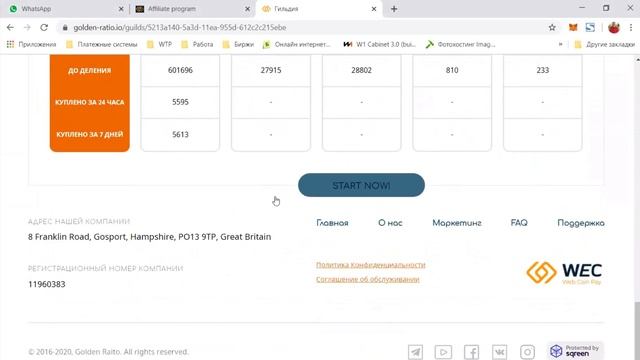Viewport: 640px width, 360px height.
Task: Go to О нас in footer menu
Action: 390,223
